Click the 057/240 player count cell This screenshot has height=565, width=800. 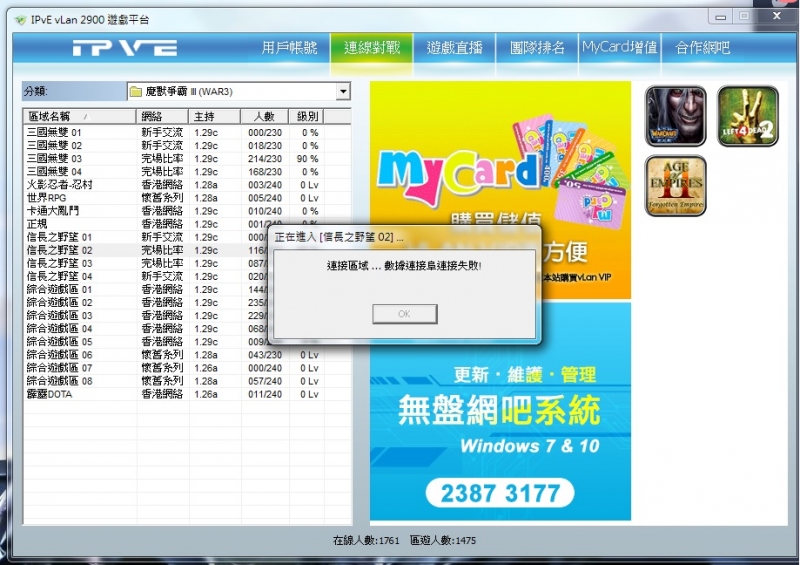(x=265, y=381)
